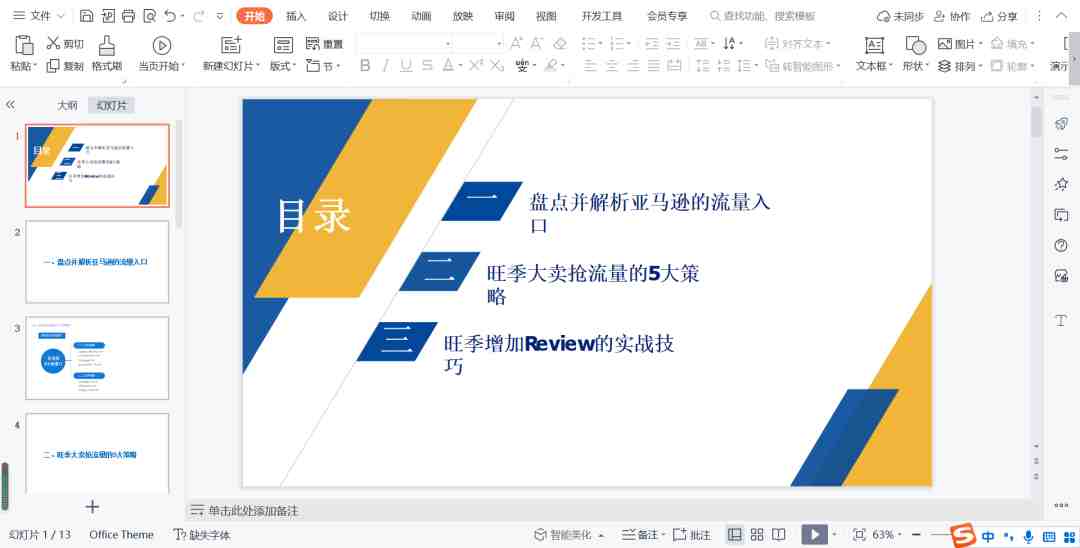The height and width of the screenshot is (548, 1080).
Task: Open Print Preview from quick access bar
Action: [x=149, y=16]
